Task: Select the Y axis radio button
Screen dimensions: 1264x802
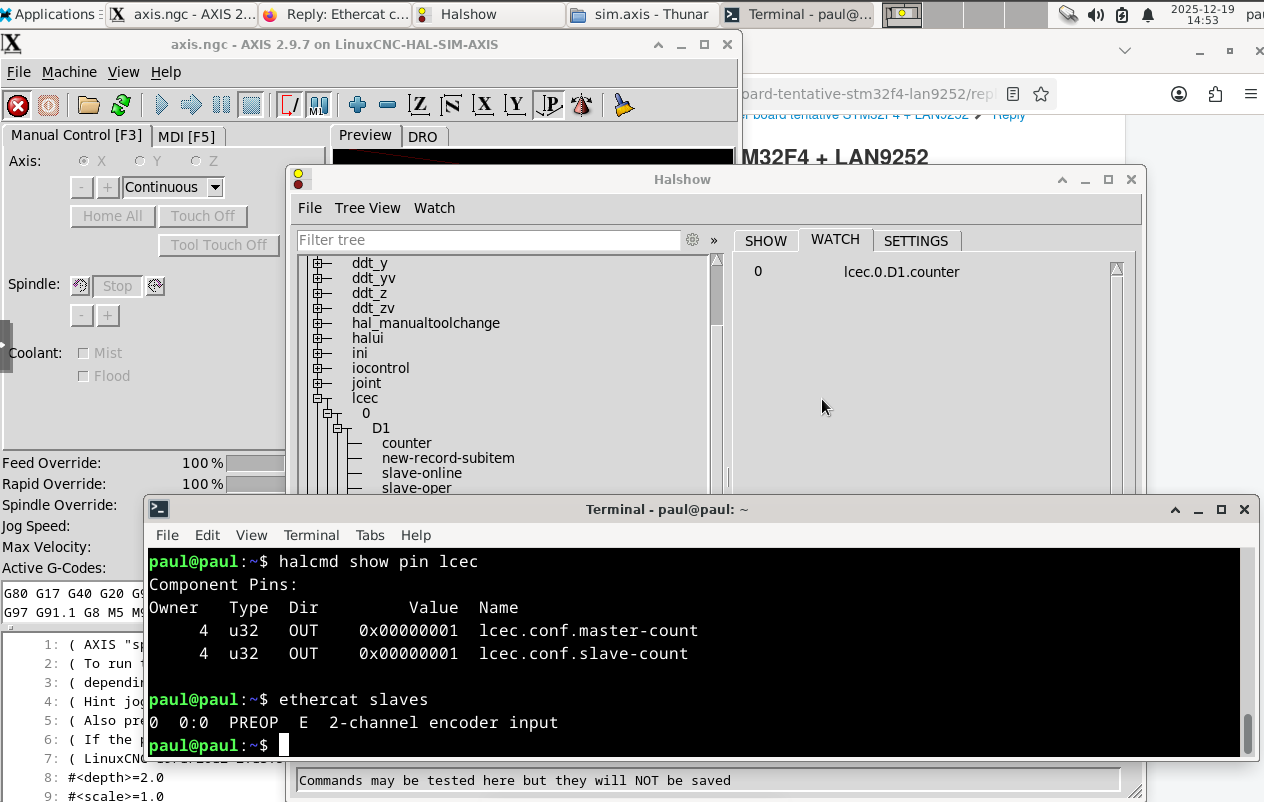Action: point(141,161)
